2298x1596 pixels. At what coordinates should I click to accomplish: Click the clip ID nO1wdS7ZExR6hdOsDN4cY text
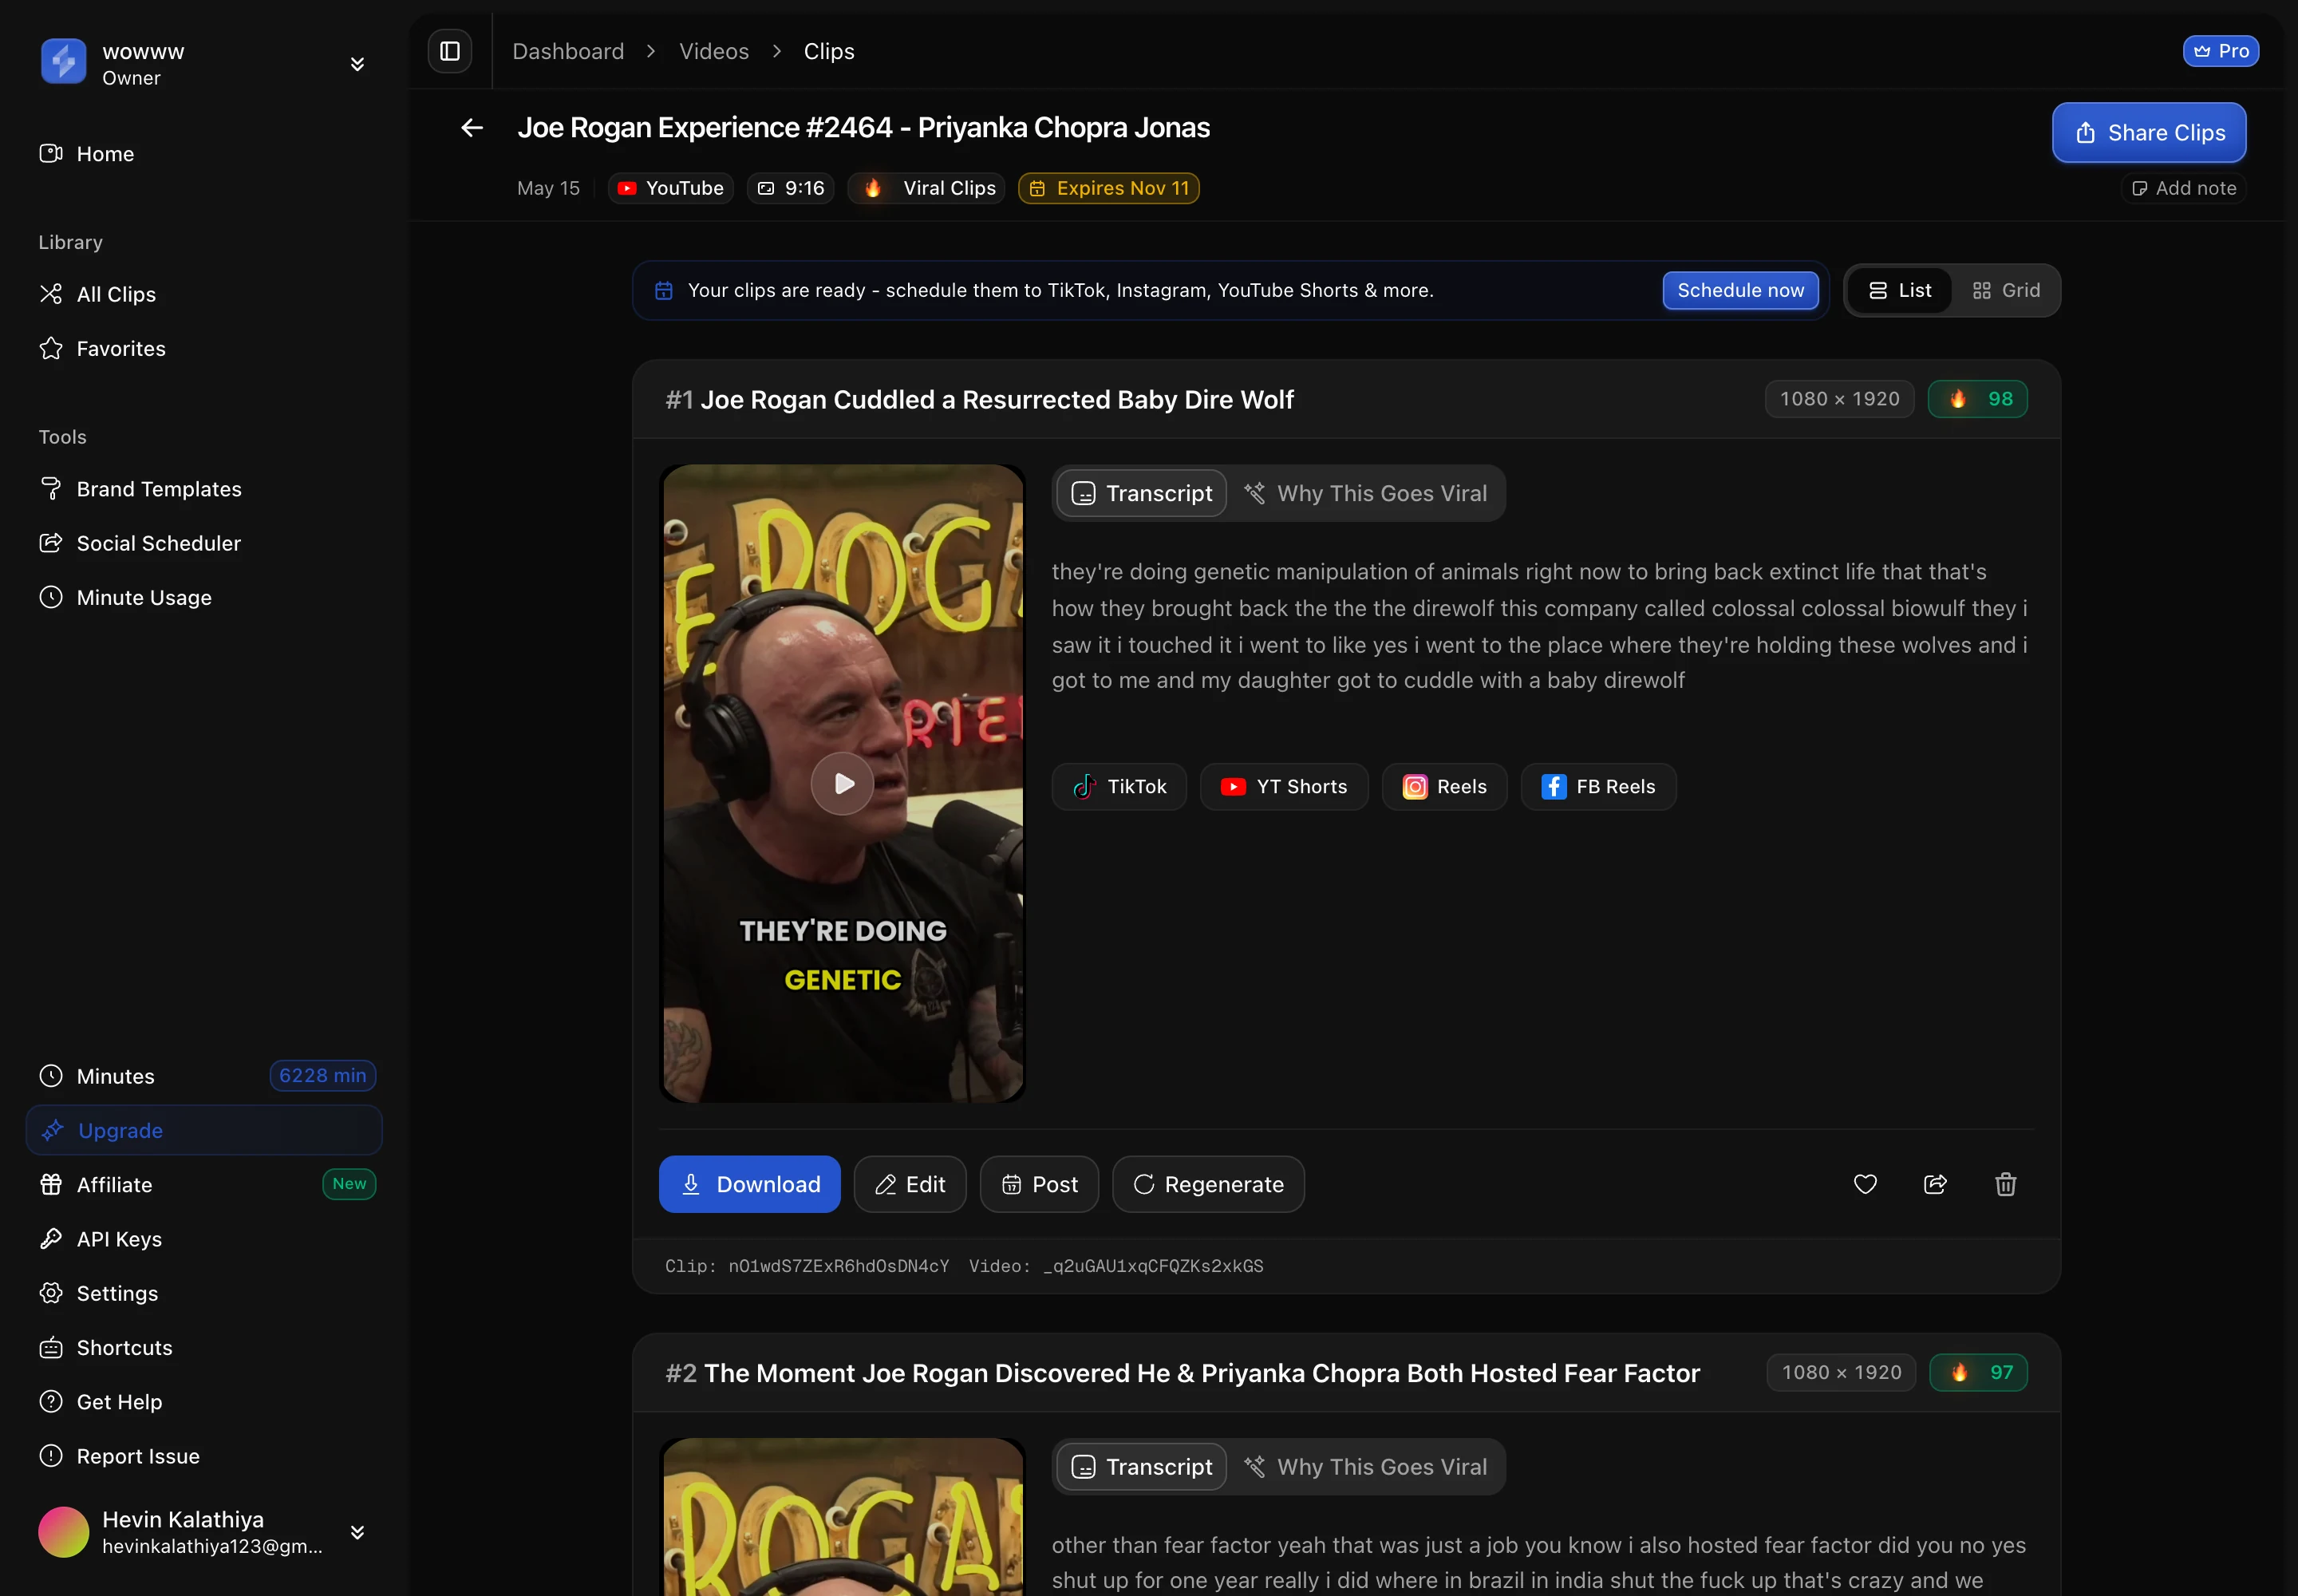(x=838, y=1266)
